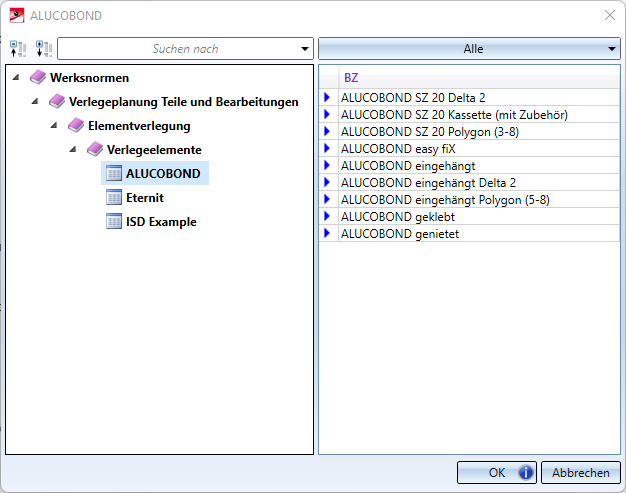The image size is (626, 493).
Task: Collapse Verlegeplanung Teile und Bearbeitungen node
Action: [x=35, y=101]
